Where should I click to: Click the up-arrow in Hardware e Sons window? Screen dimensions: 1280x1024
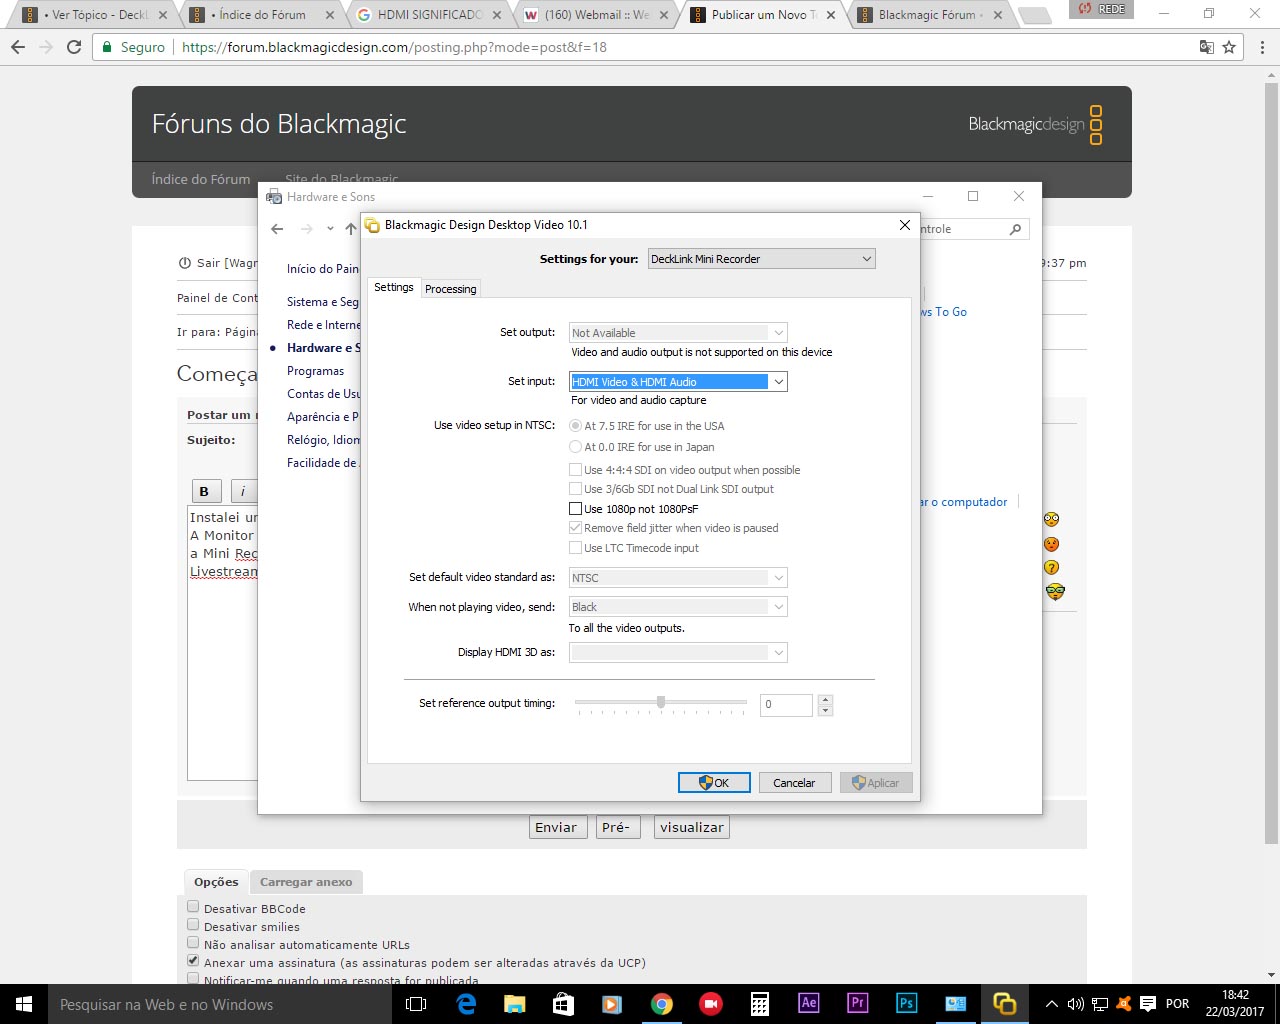point(351,229)
